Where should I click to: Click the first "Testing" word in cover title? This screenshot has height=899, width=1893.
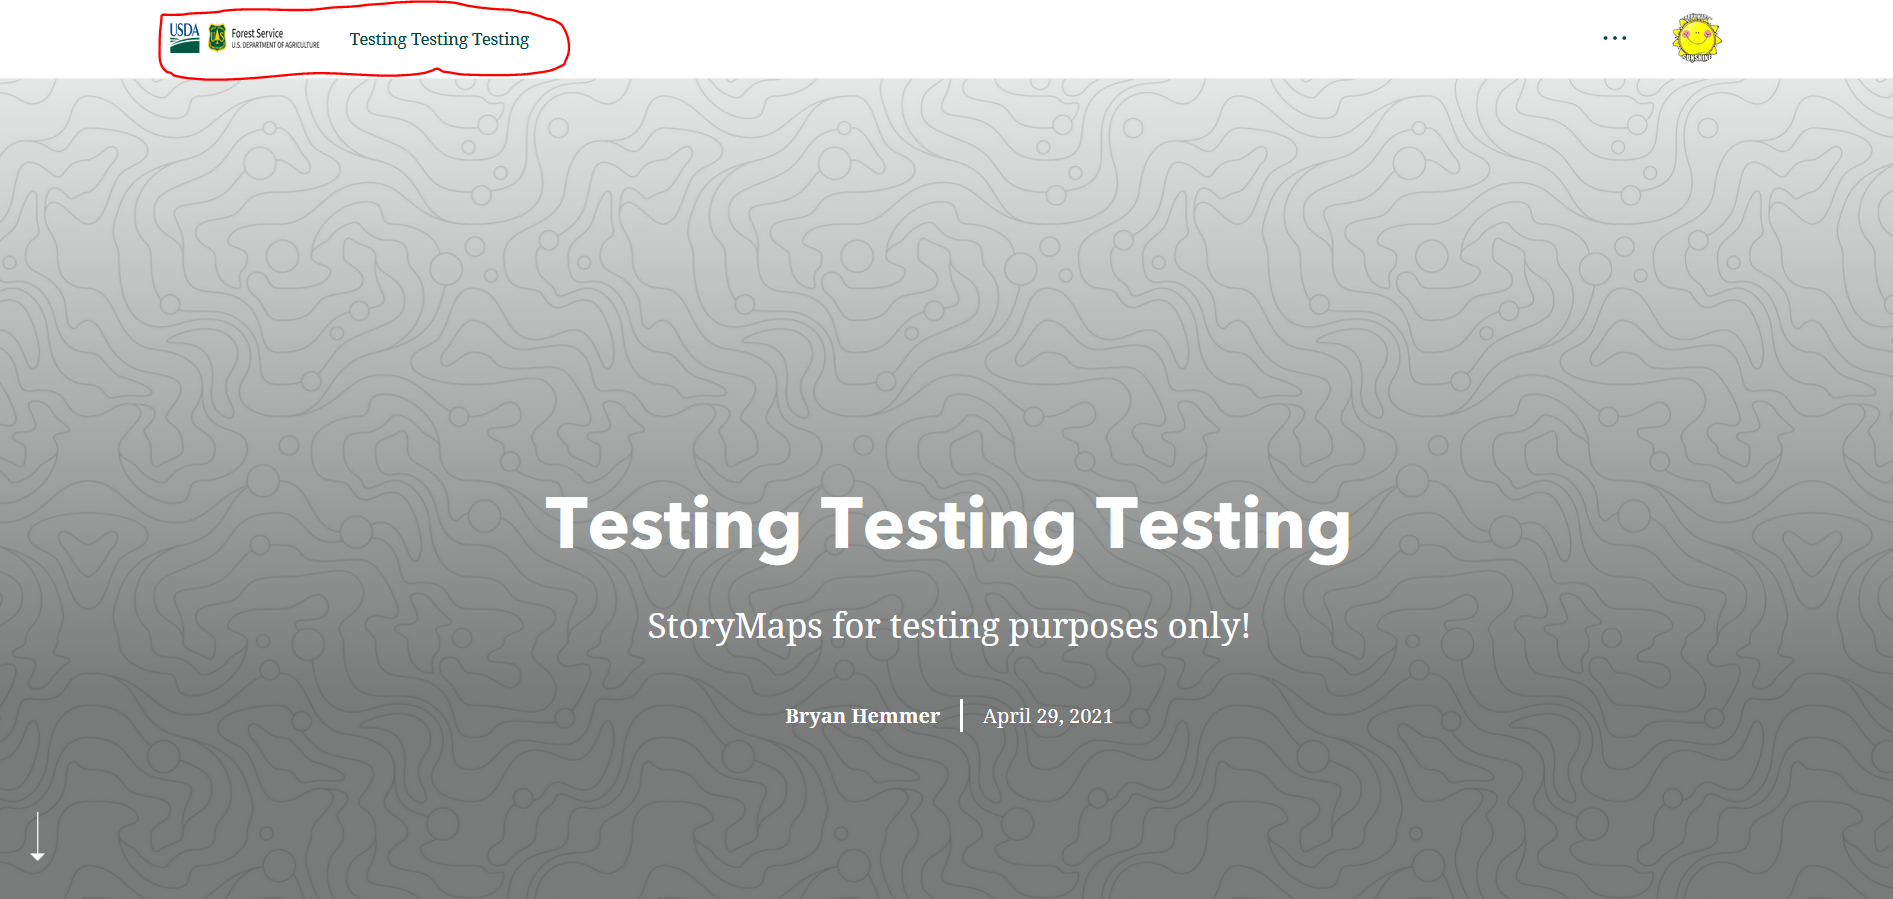[673, 524]
